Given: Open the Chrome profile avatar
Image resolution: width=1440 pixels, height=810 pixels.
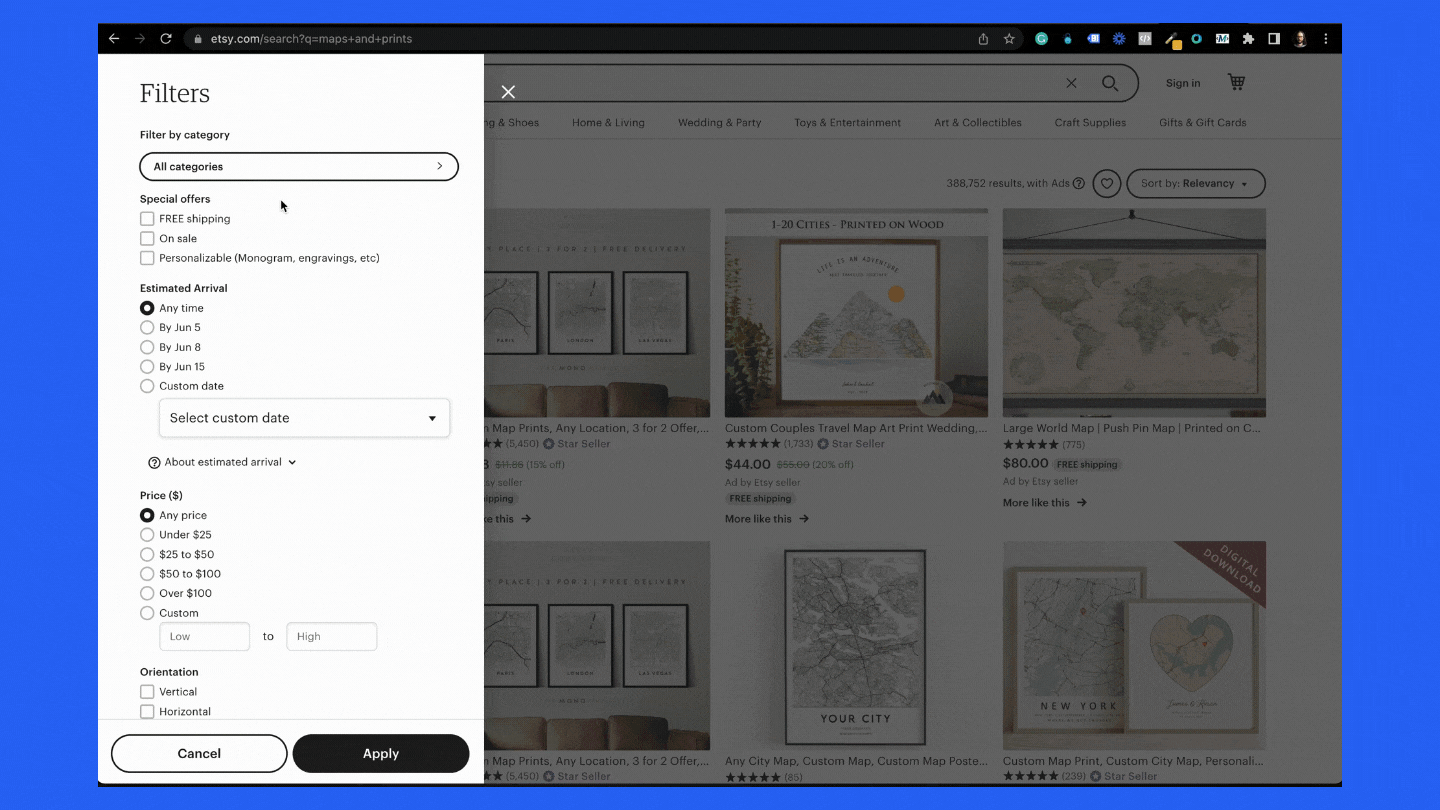Looking at the screenshot, I should click(1300, 39).
